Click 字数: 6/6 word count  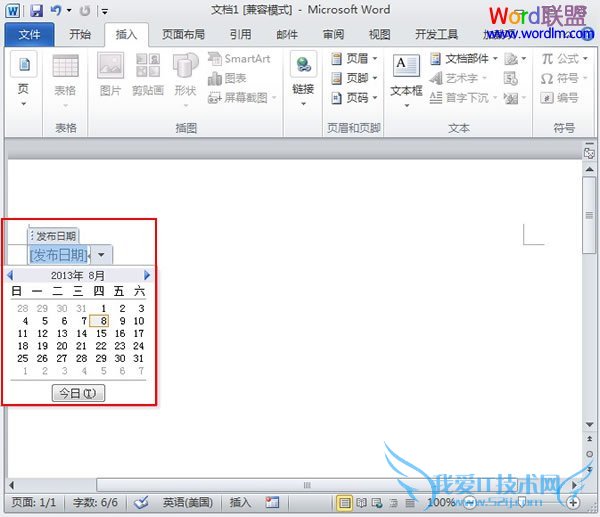[95, 502]
